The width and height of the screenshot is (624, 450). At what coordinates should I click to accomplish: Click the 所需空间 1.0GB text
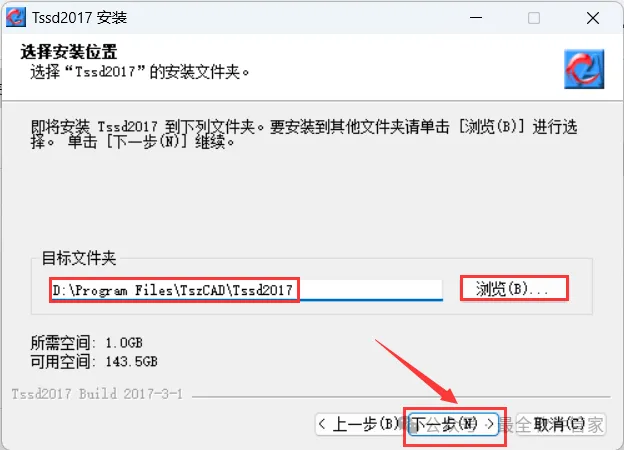[86, 343]
